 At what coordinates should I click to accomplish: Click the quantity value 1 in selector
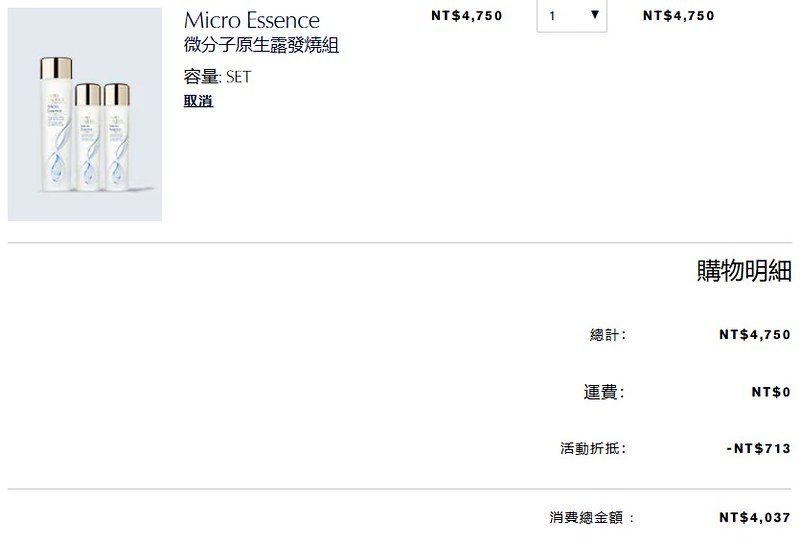tap(553, 16)
